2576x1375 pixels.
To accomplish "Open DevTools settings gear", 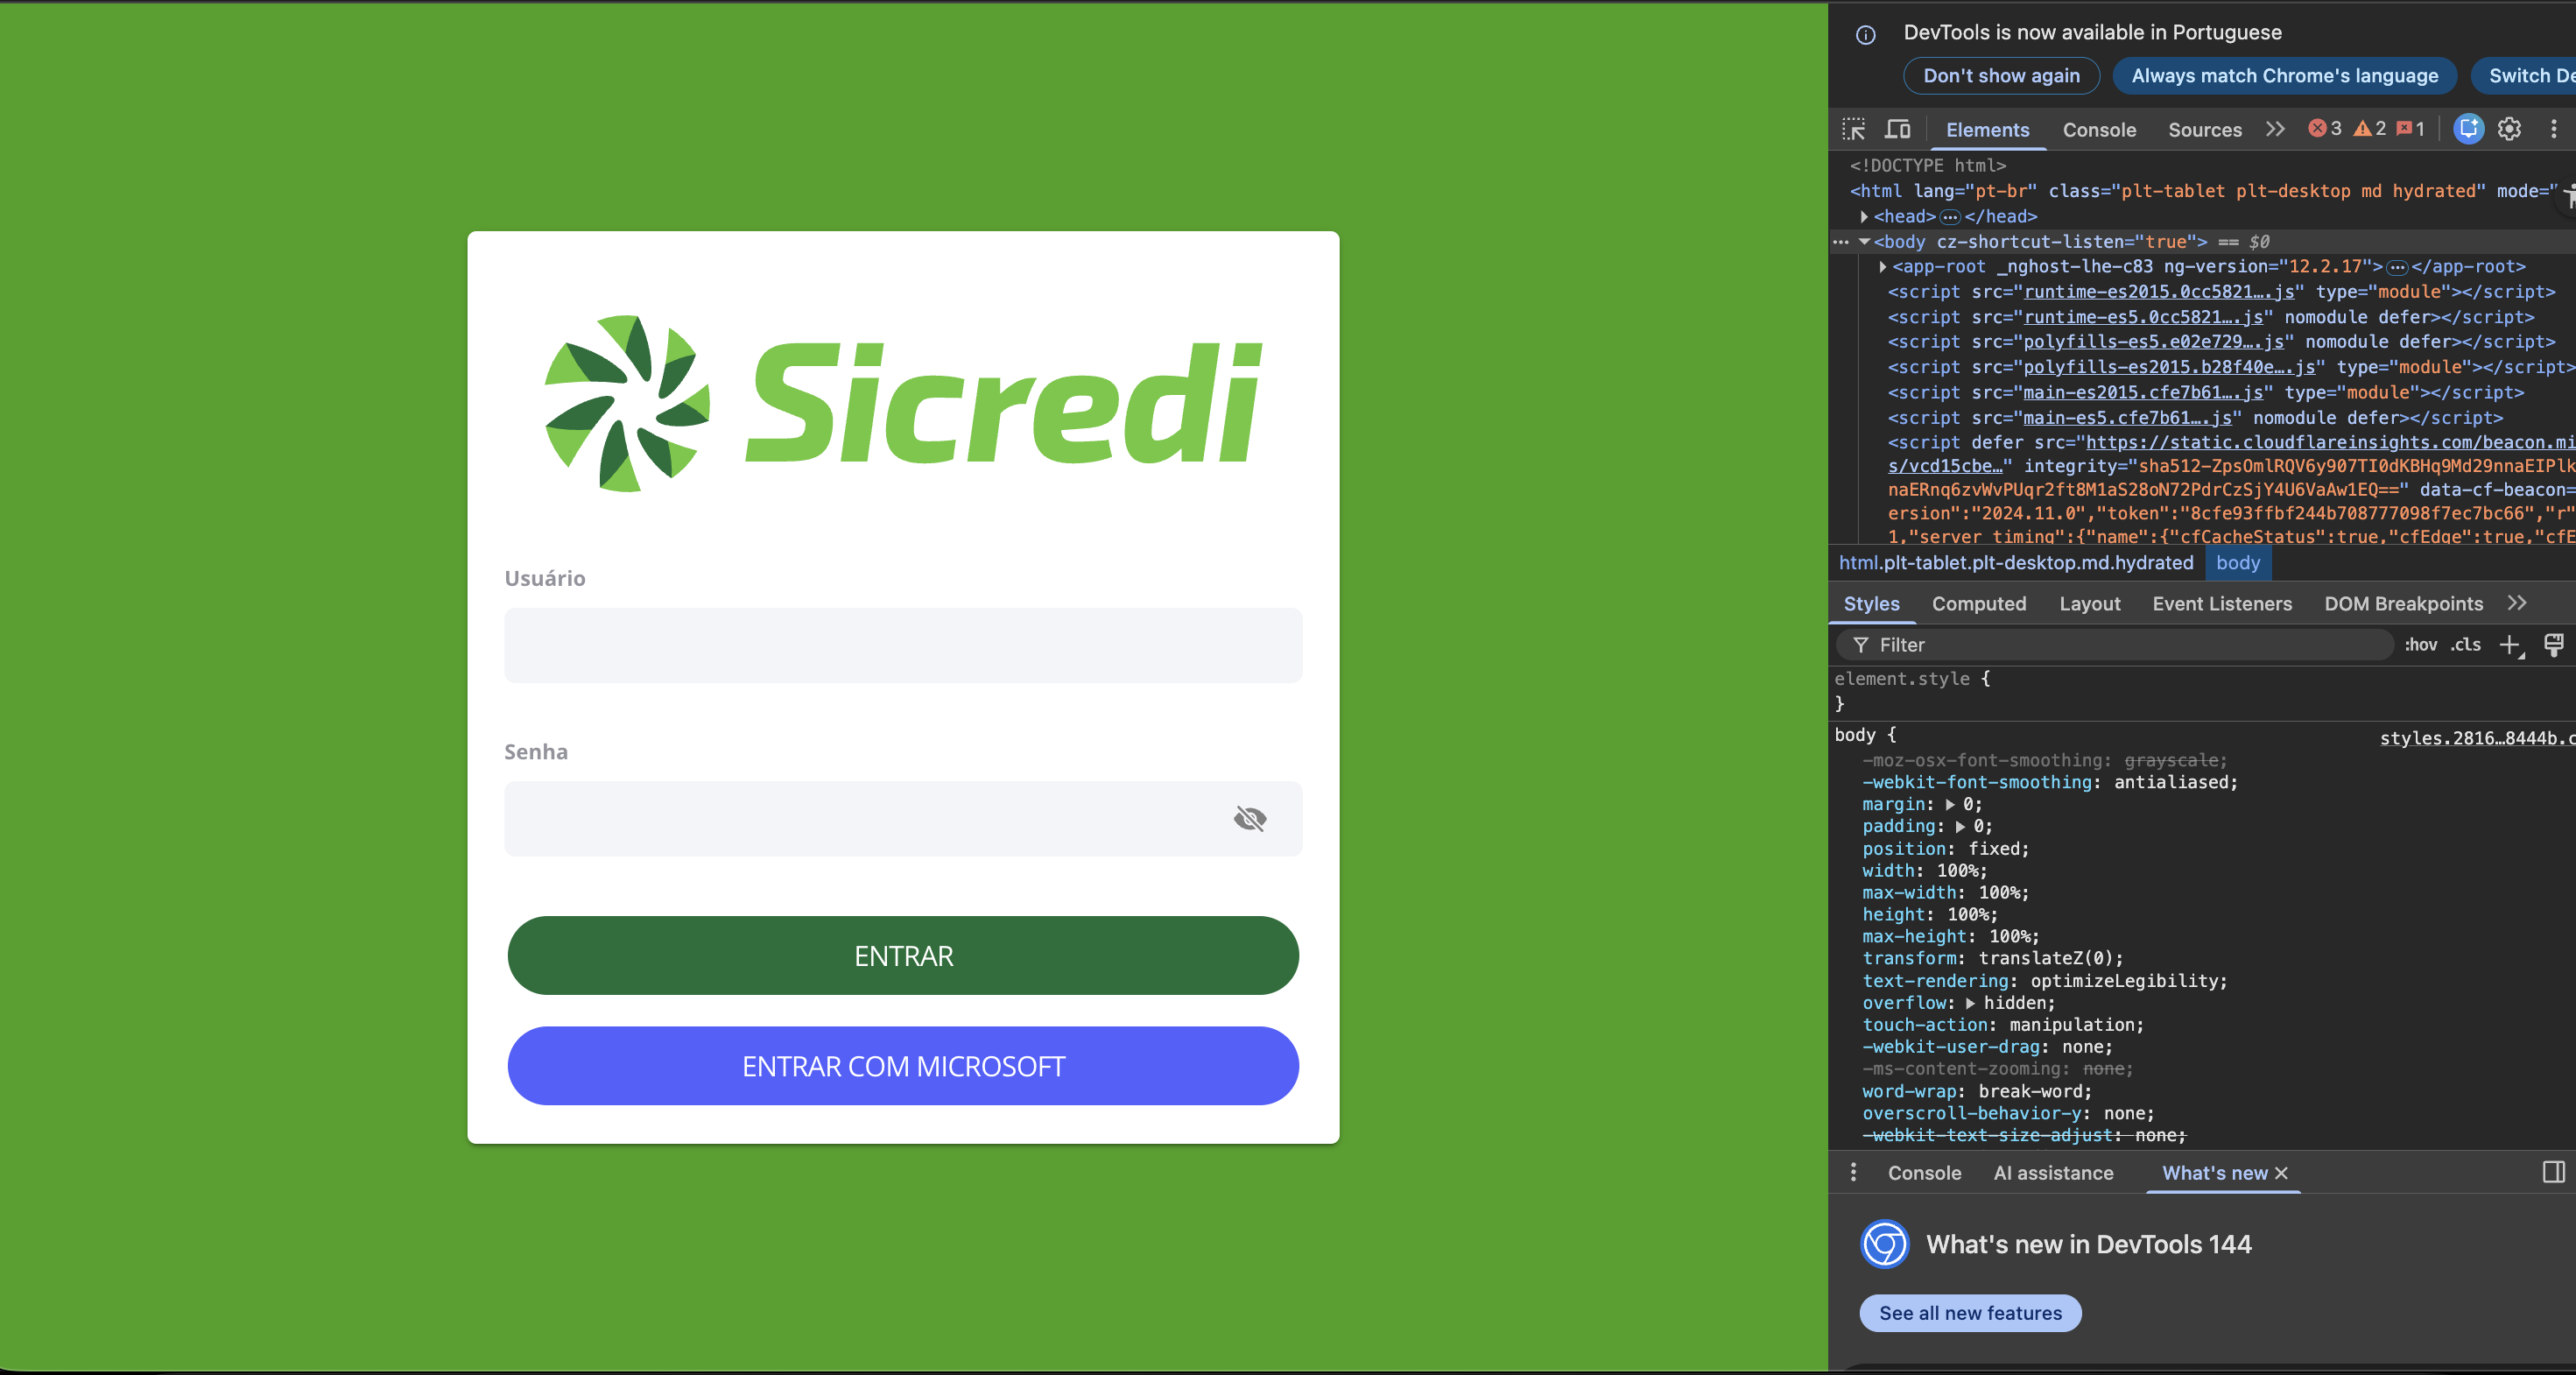I will pos(2509,129).
